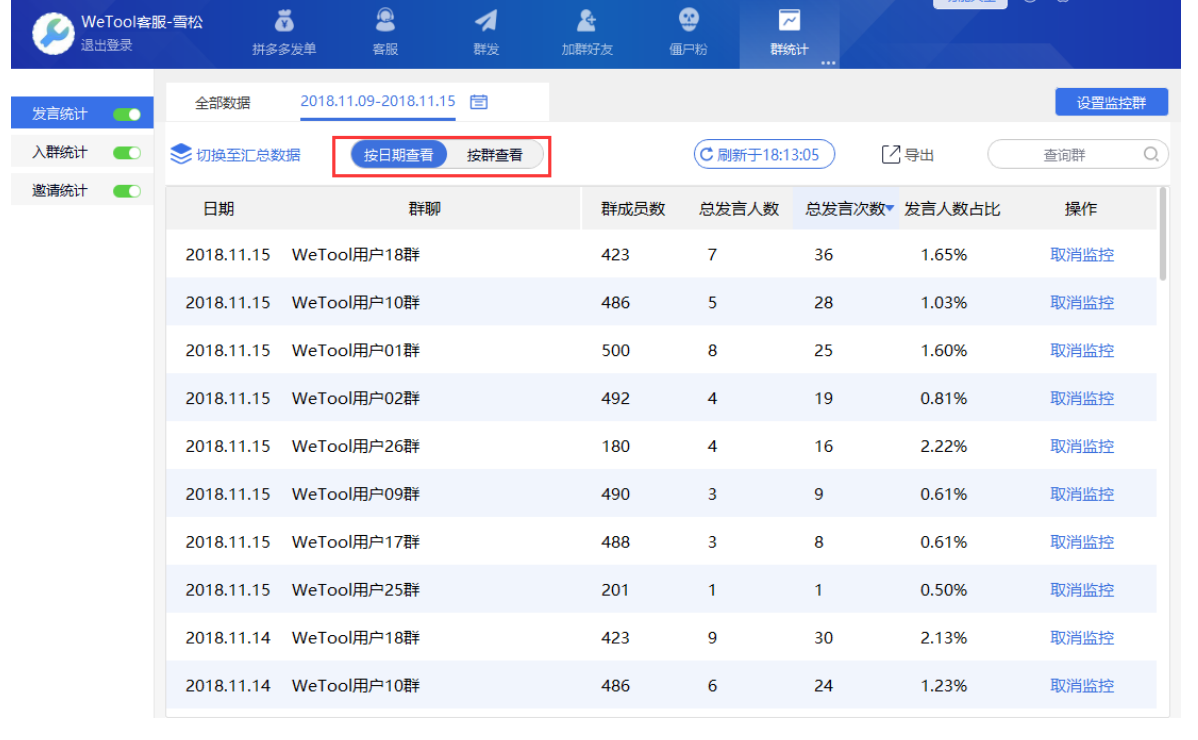Viewport: 1198px width, 740px height.
Task: Open the 2018.11.09-2018.11.15 date range picker
Action: (x=377, y=101)
